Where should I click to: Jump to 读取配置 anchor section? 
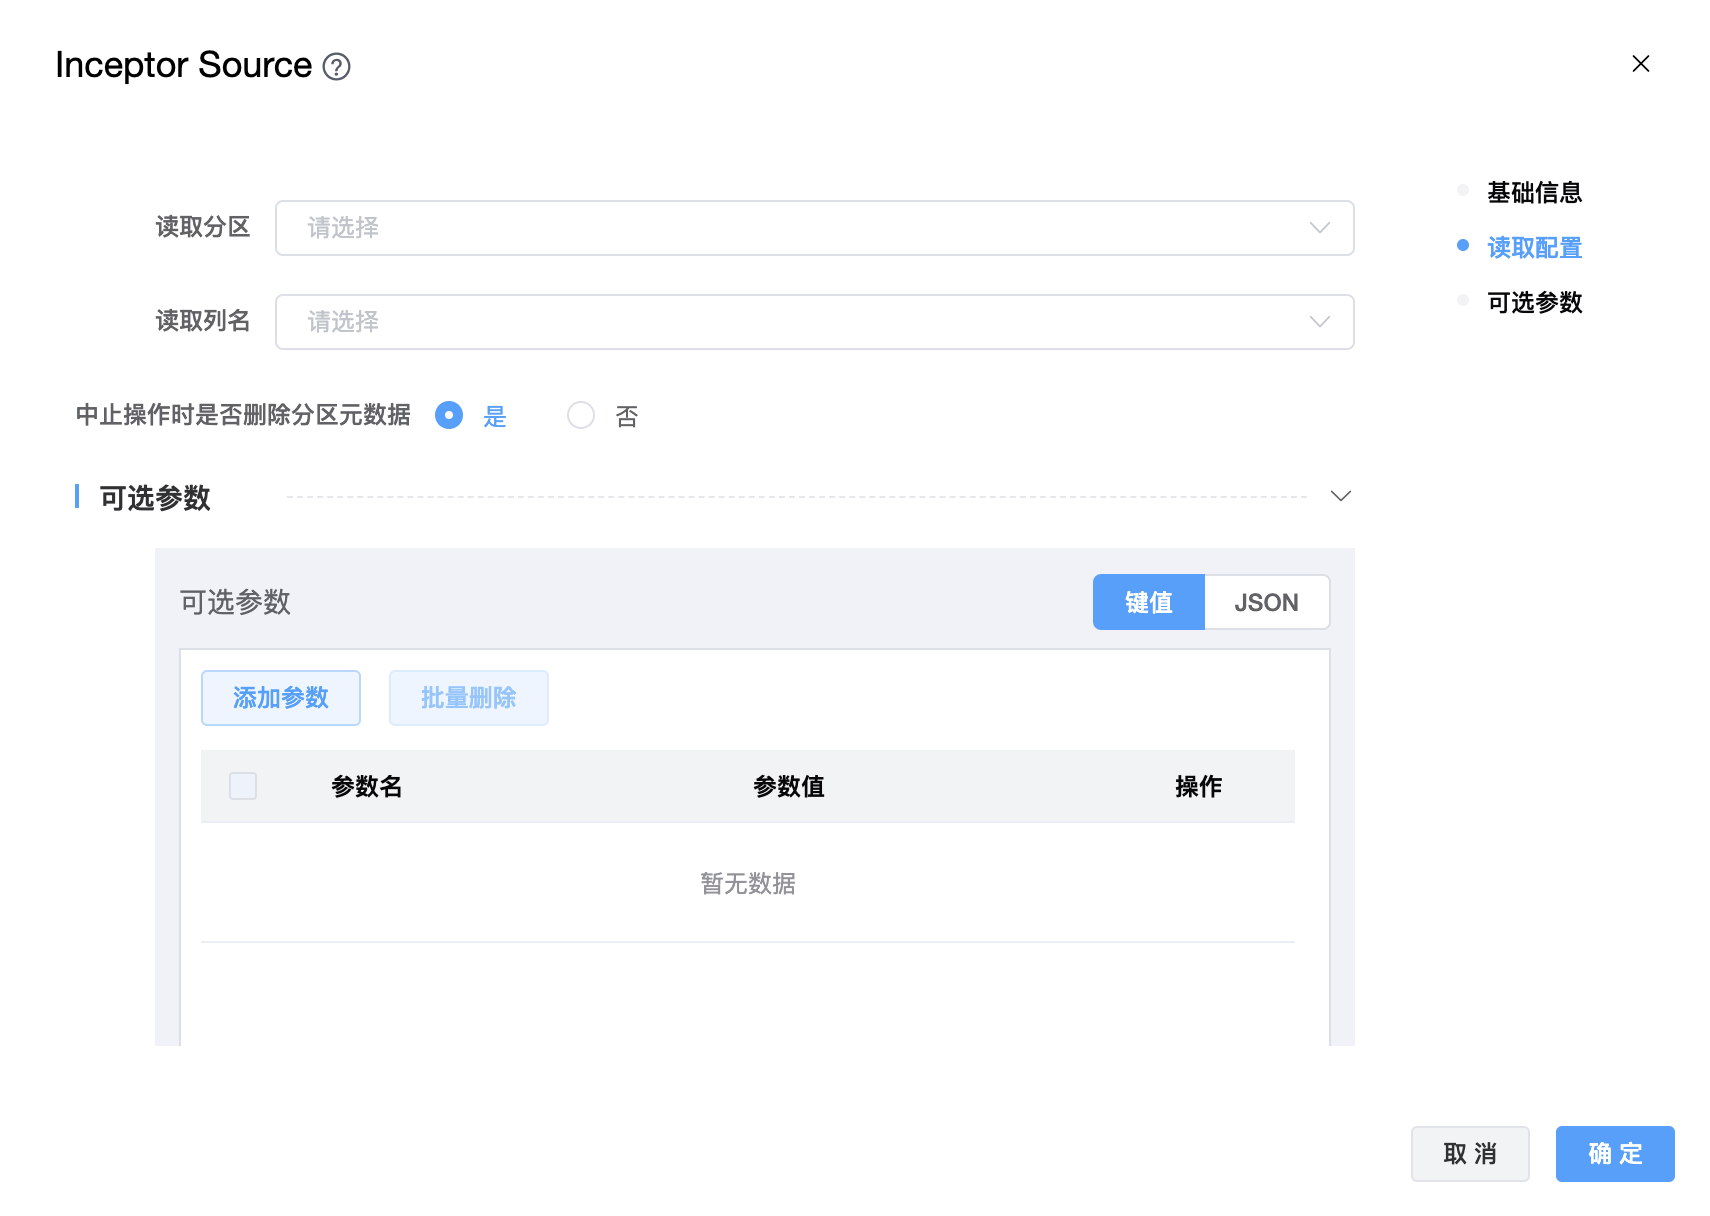coord(1534,247)
